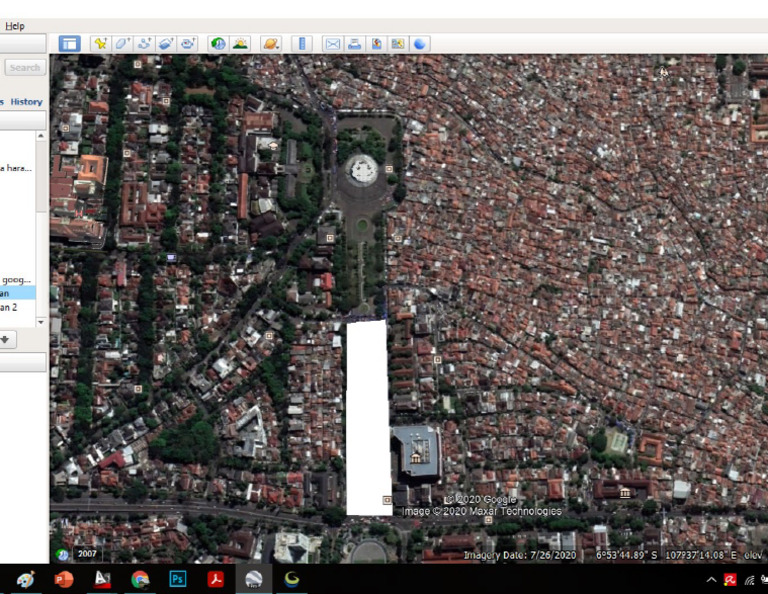Click the Print icon in toolbar
768x594 pixels.
(x=354, y=43)
